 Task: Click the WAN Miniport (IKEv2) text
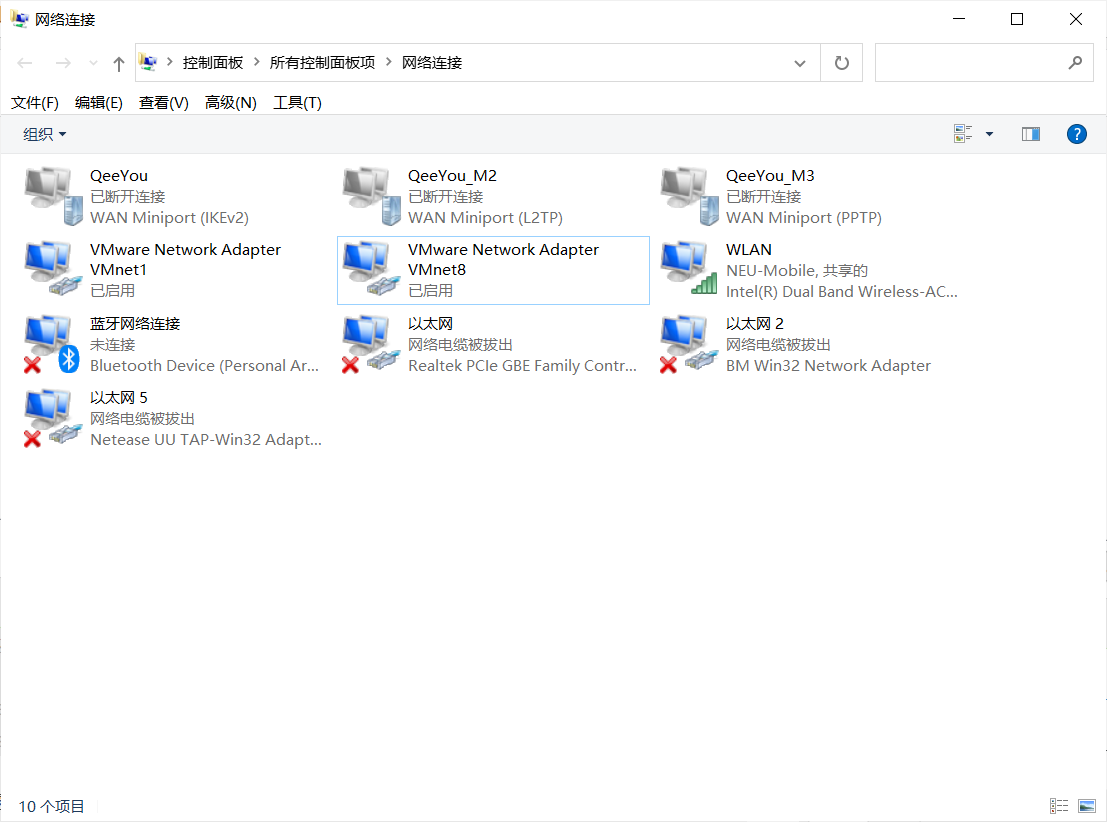(x=169, y=218)
